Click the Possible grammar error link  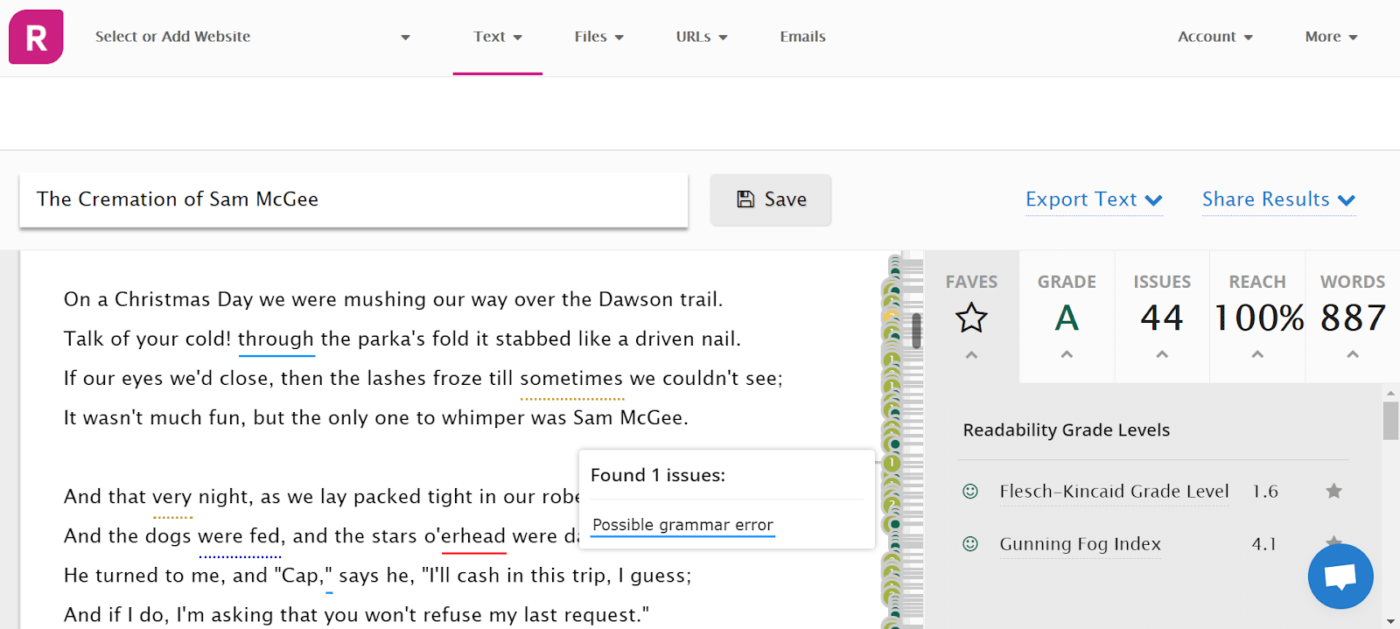click(x=682, y=525)
